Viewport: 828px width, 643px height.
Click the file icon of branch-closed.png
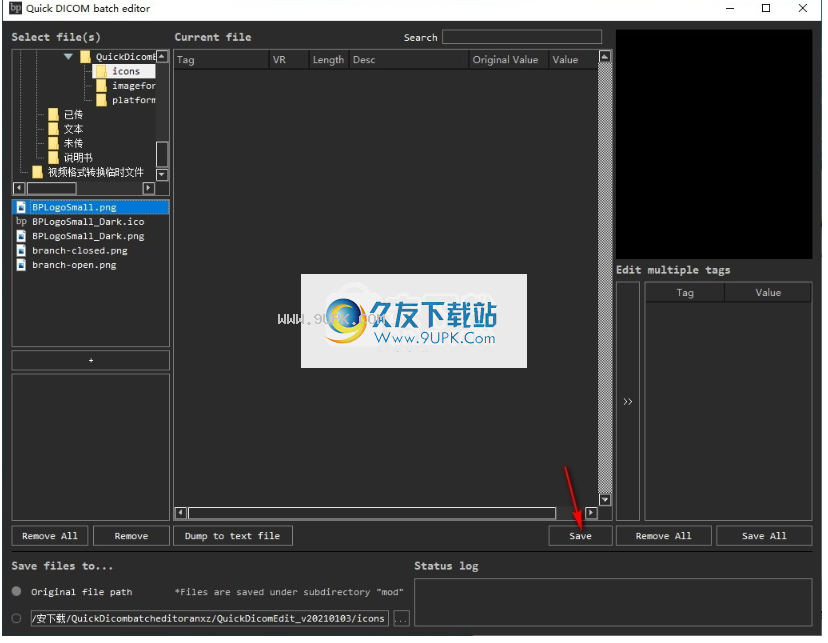click(x=21, y=251)
